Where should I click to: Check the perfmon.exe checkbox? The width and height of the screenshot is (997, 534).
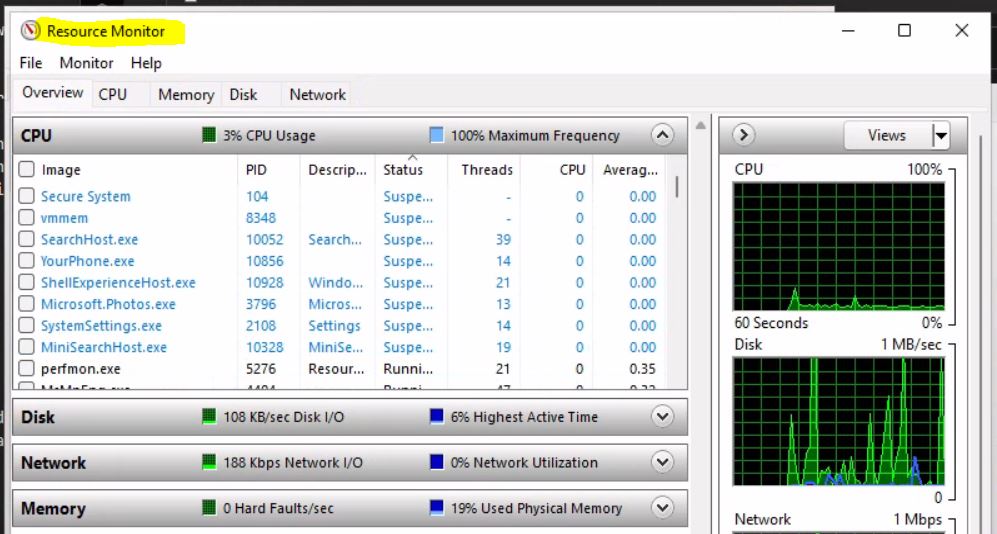(26, 369)
